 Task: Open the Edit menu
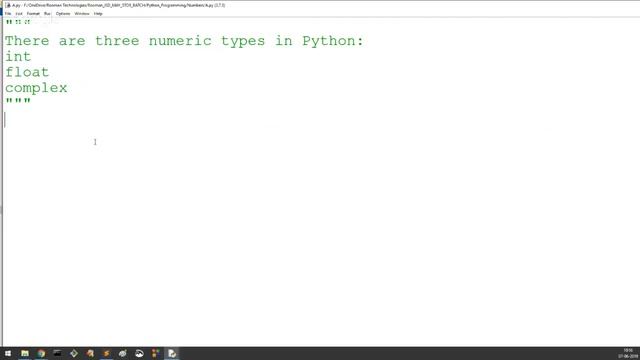19,13
